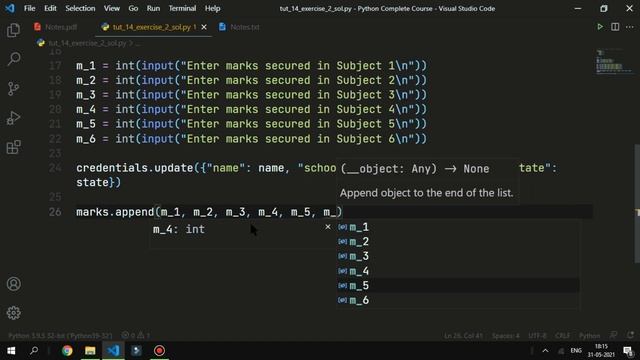Open the Go menu
640x360 pixels.
(133, 8)
